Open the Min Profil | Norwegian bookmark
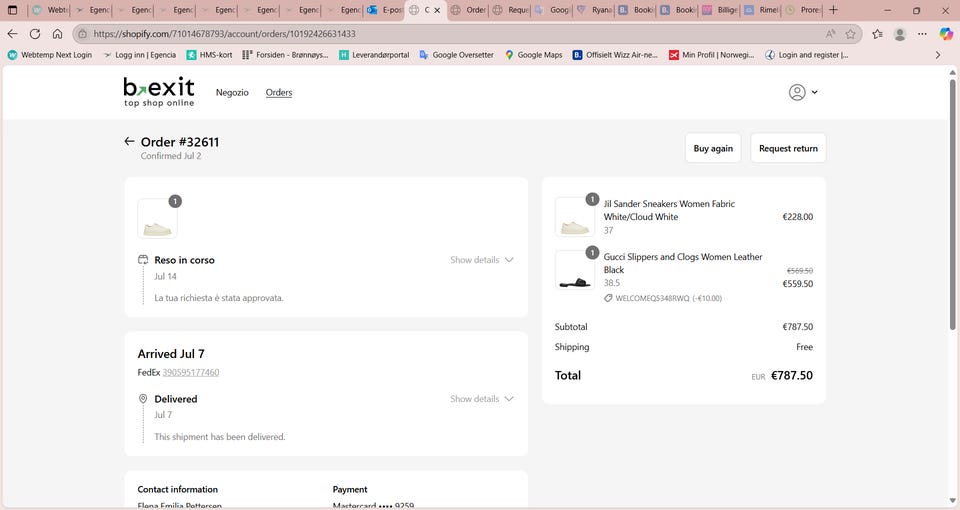The width and height of the screenshot is (960, 510). tap(712, 54)
